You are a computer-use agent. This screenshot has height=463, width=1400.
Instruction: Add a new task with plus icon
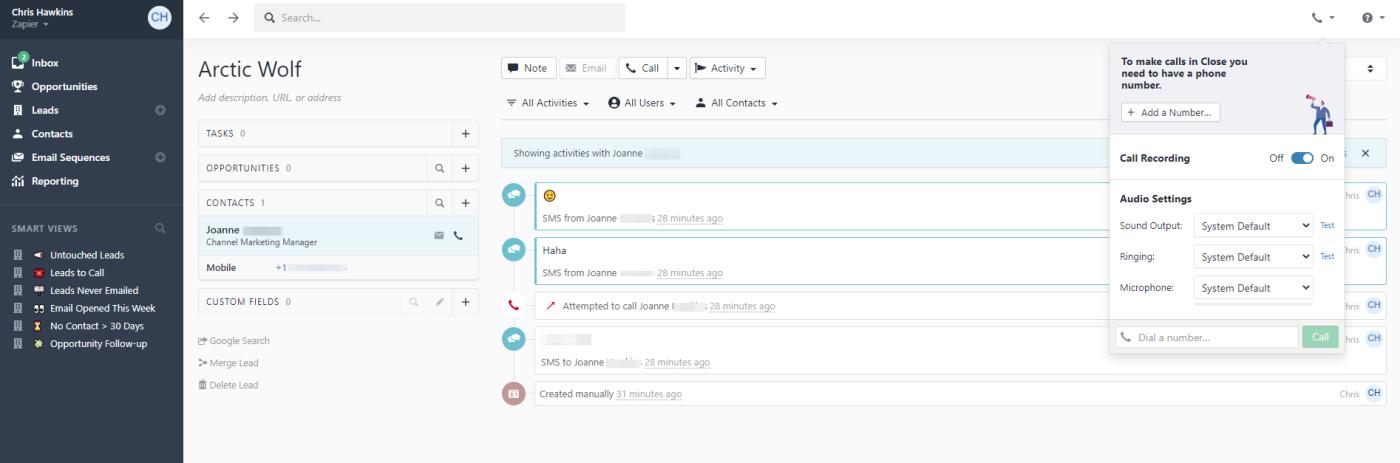coord(465,133)
